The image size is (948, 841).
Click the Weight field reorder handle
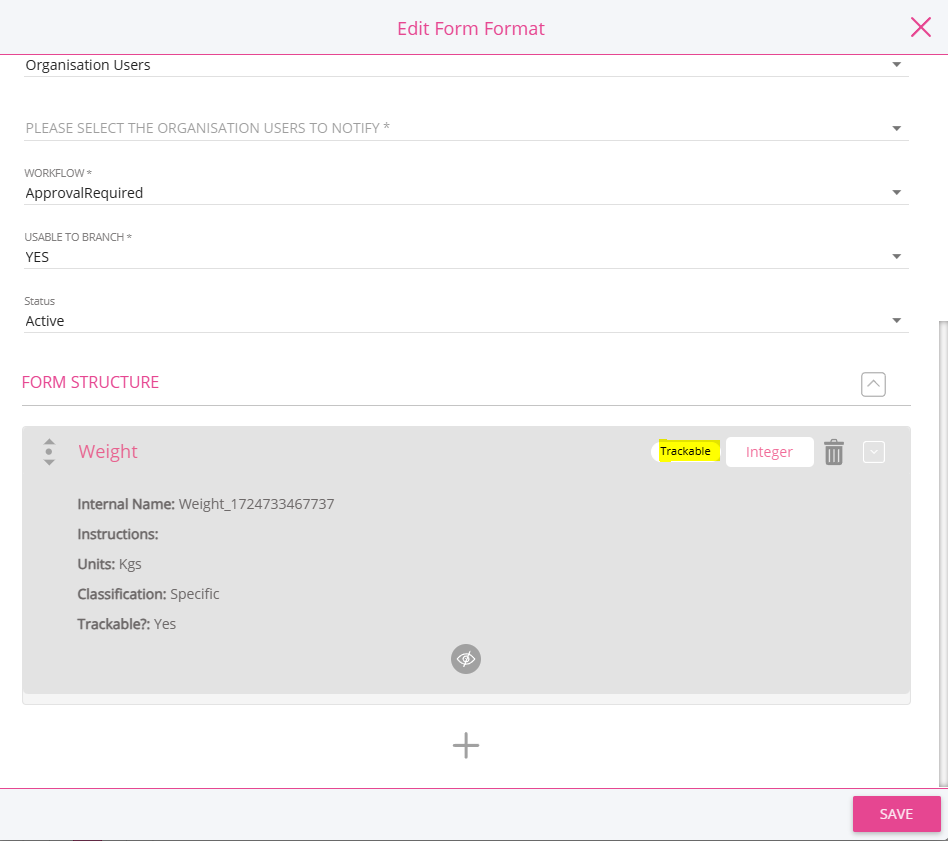point(50,452)
